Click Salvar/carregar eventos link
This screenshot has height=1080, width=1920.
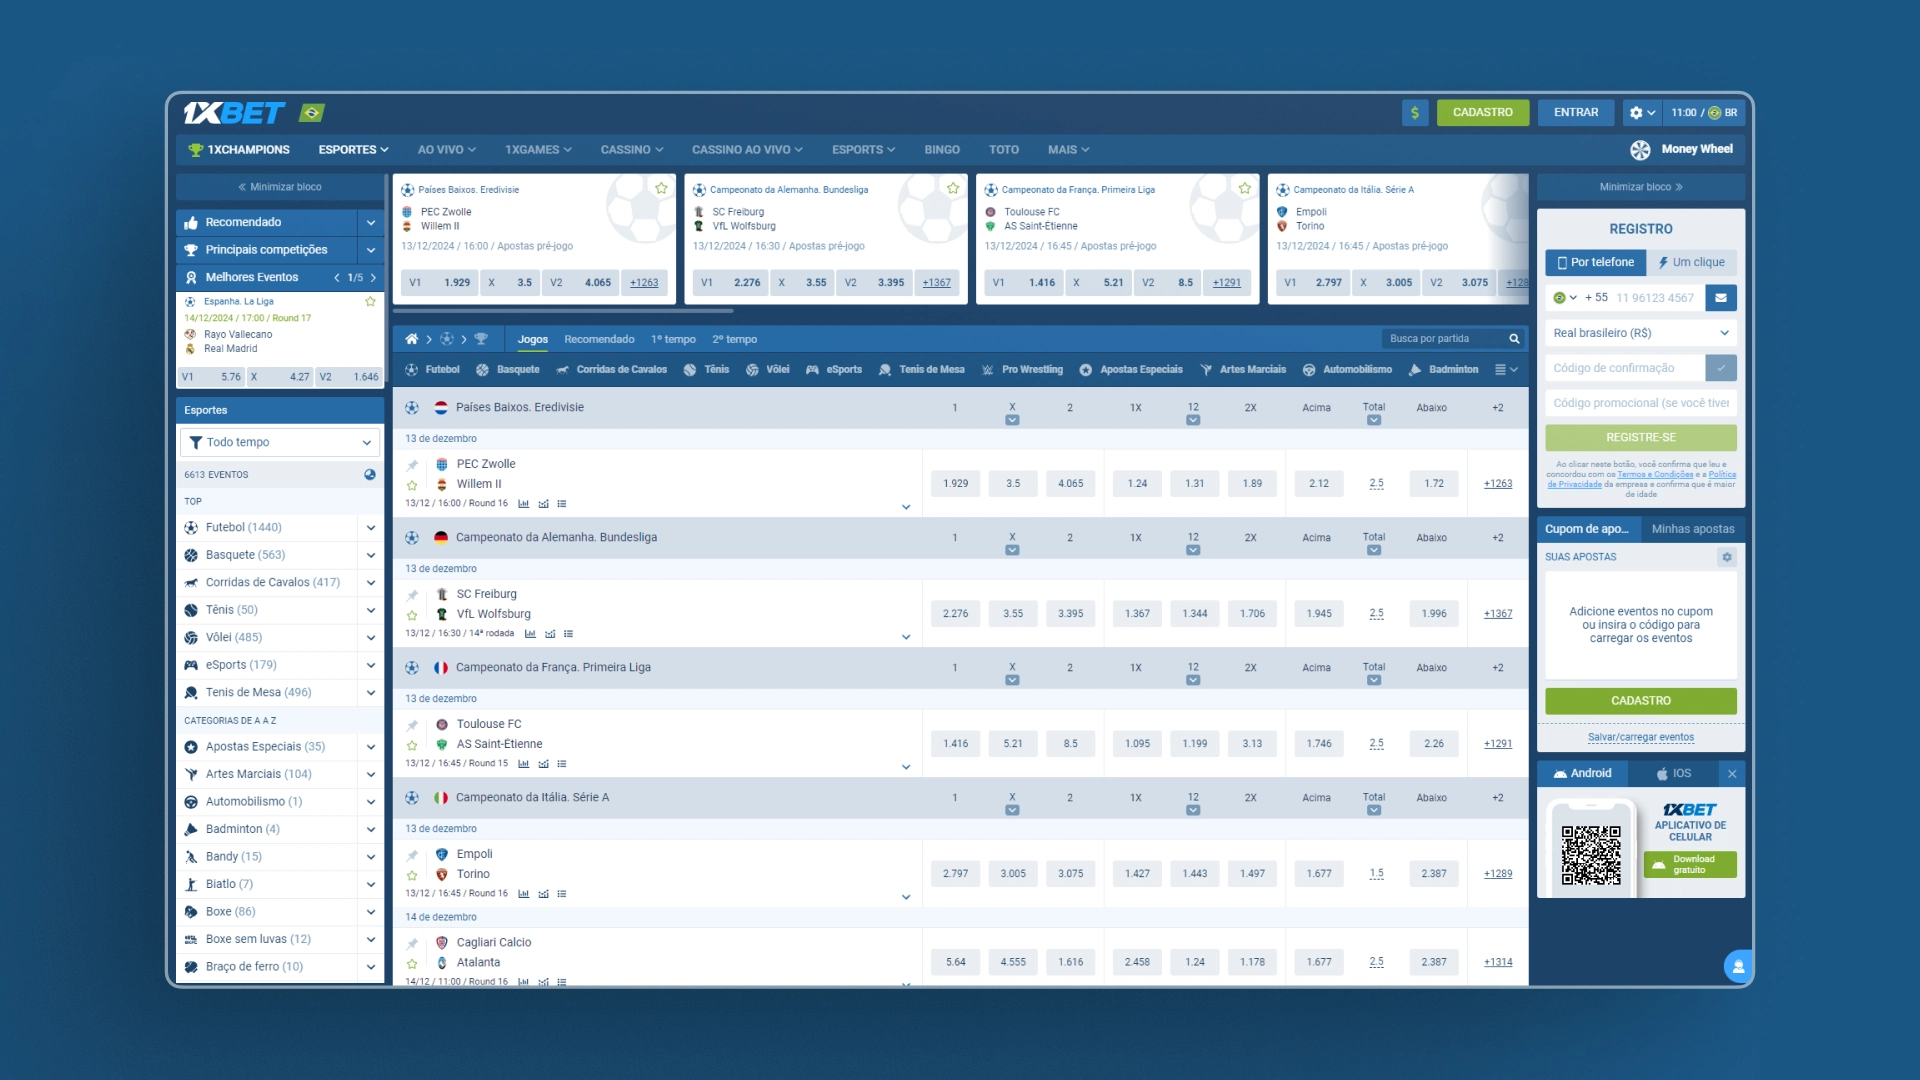[1640, 738]
